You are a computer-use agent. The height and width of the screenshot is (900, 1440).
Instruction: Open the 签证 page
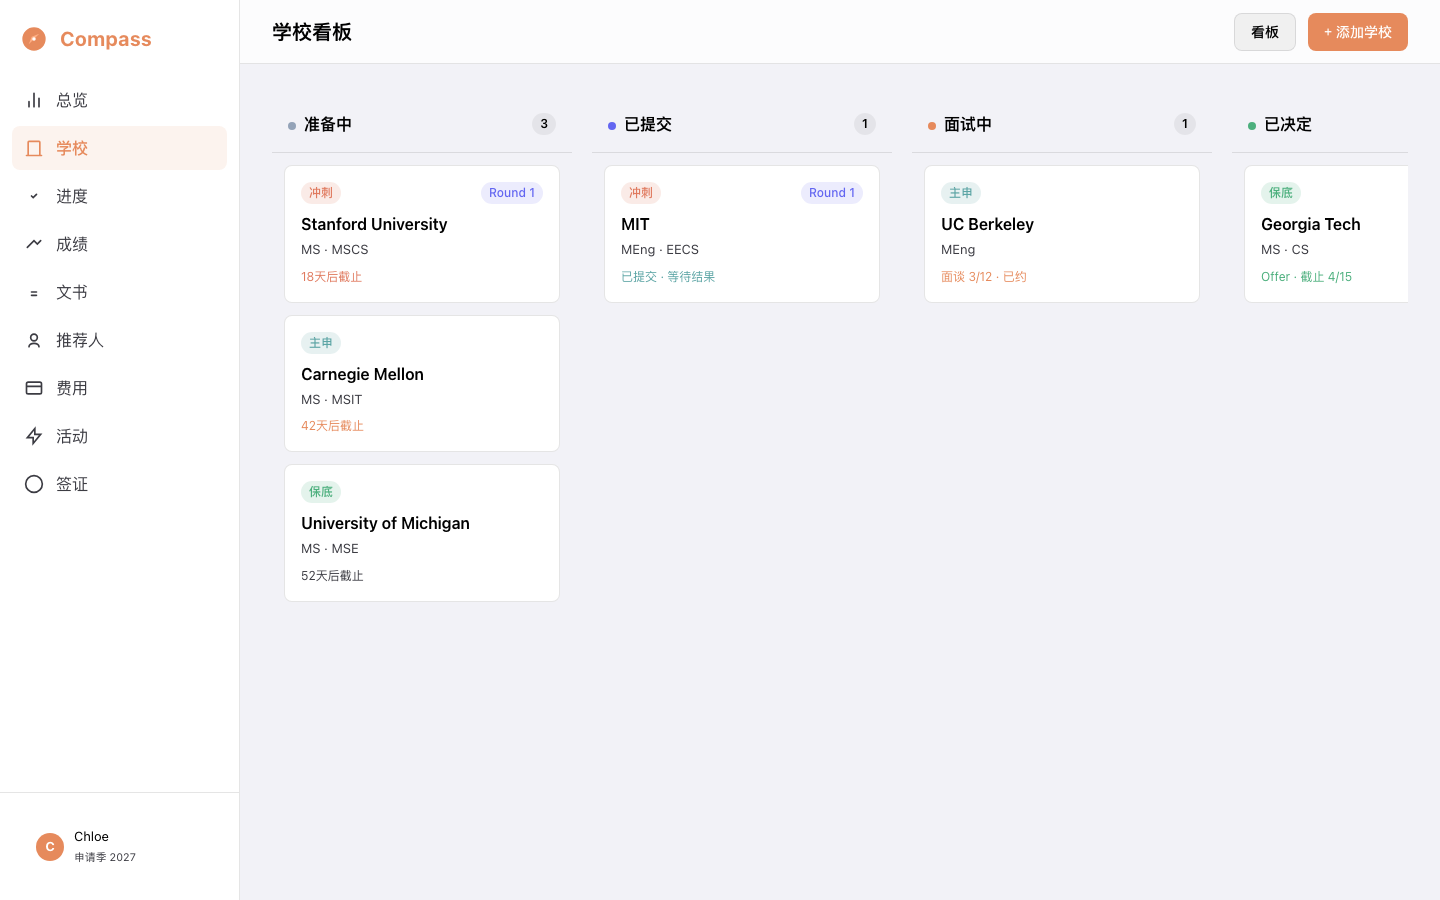click(119, 484)
